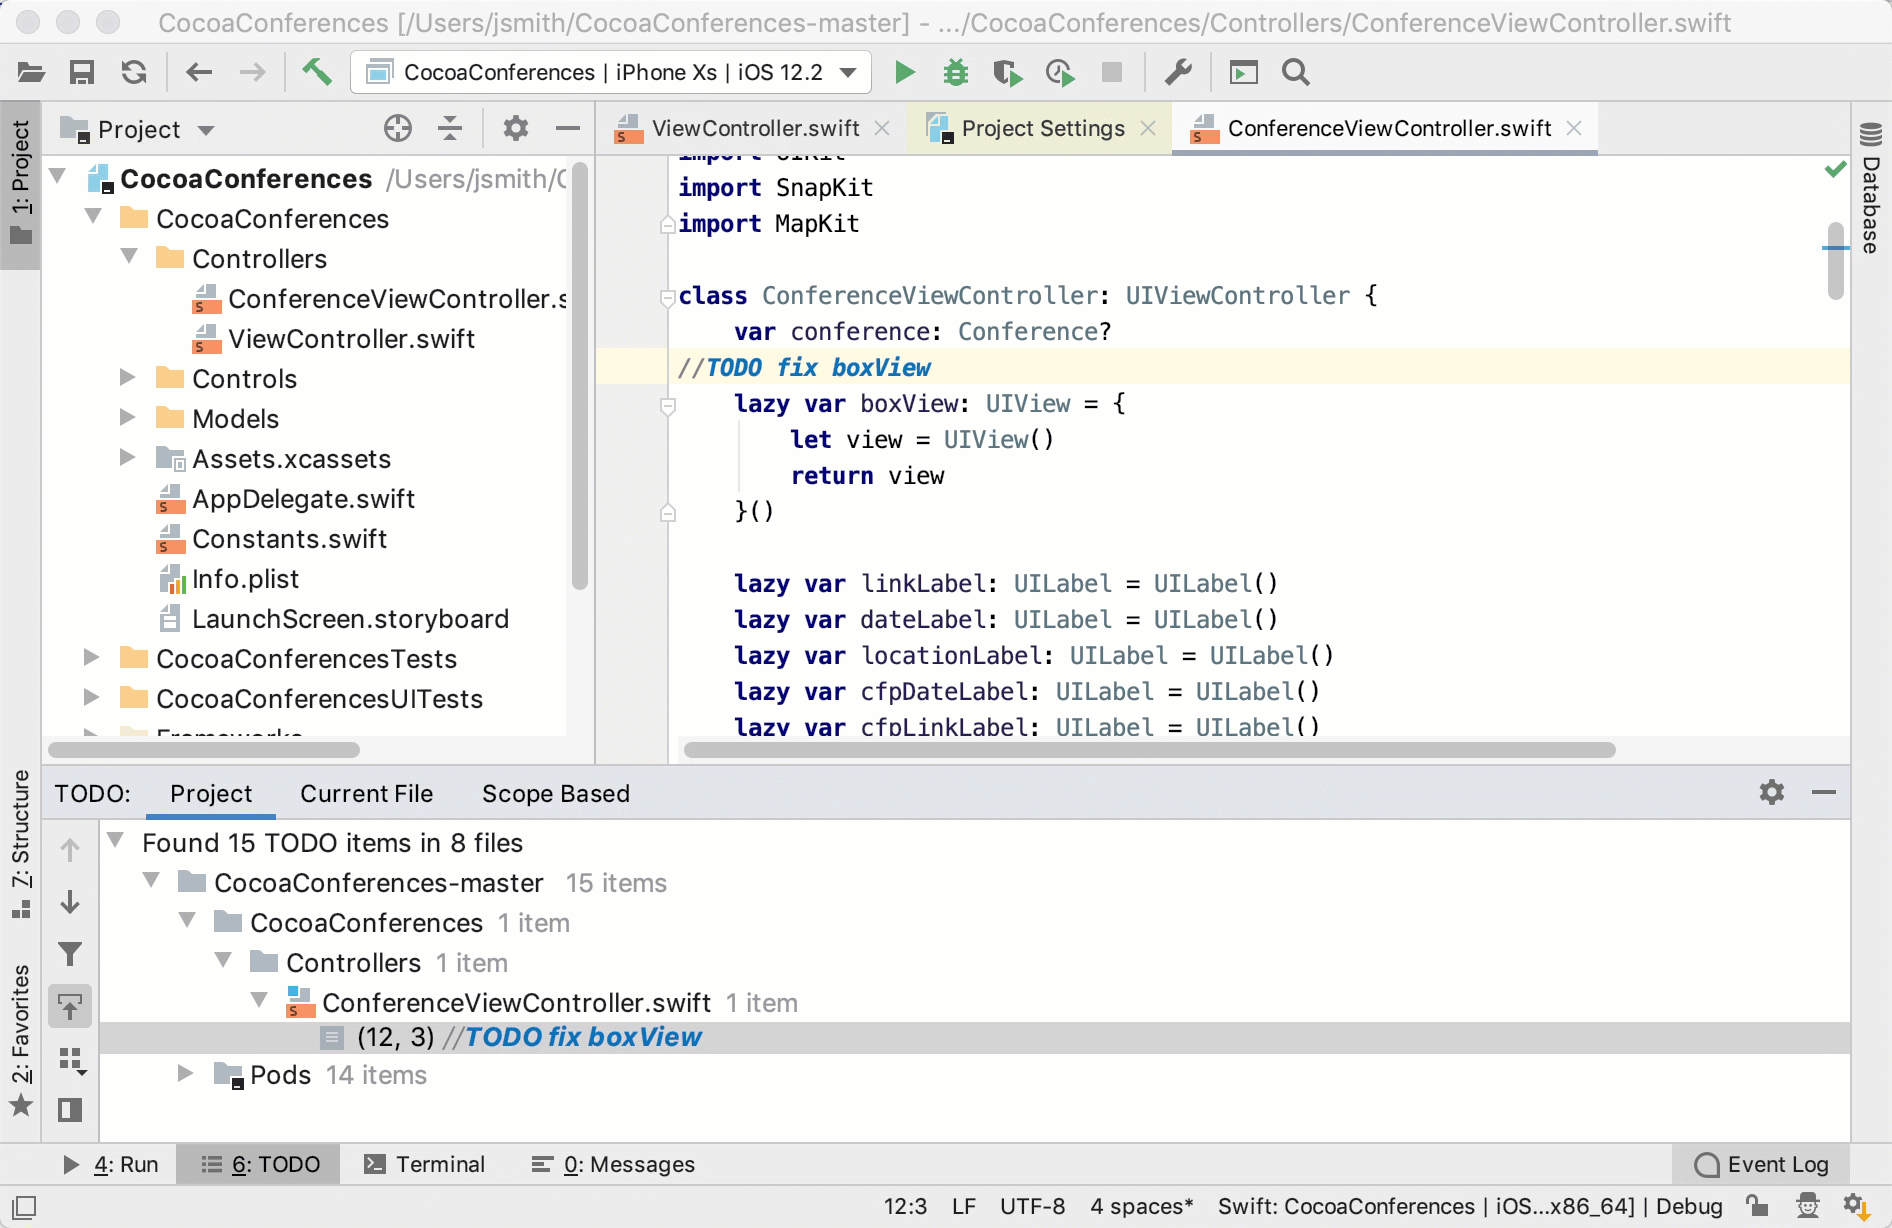The height and width of the screenshot is (1228, 1892).
Task: Toggle the Database side tool window
Action: [x=1871, y=188]
